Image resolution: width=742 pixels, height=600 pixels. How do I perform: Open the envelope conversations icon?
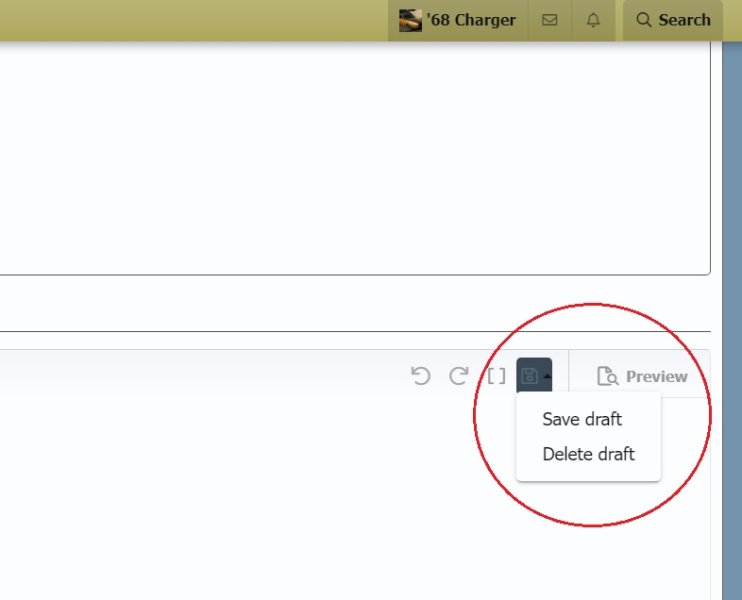coord(550,20)
